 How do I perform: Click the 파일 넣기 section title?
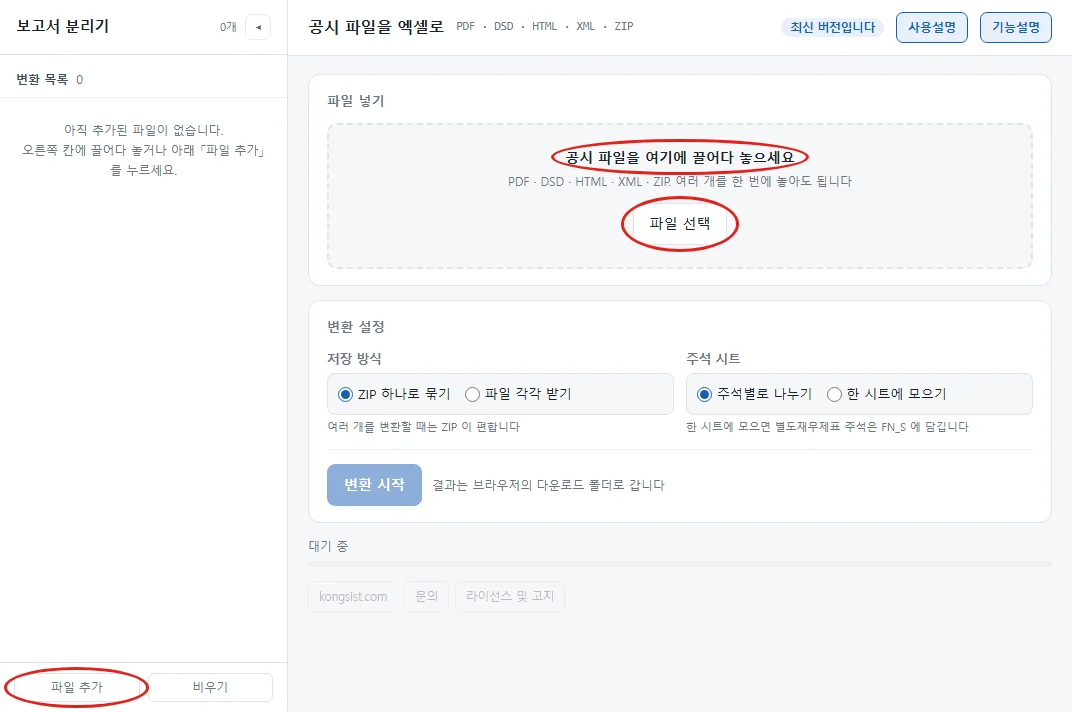(356, 101)
